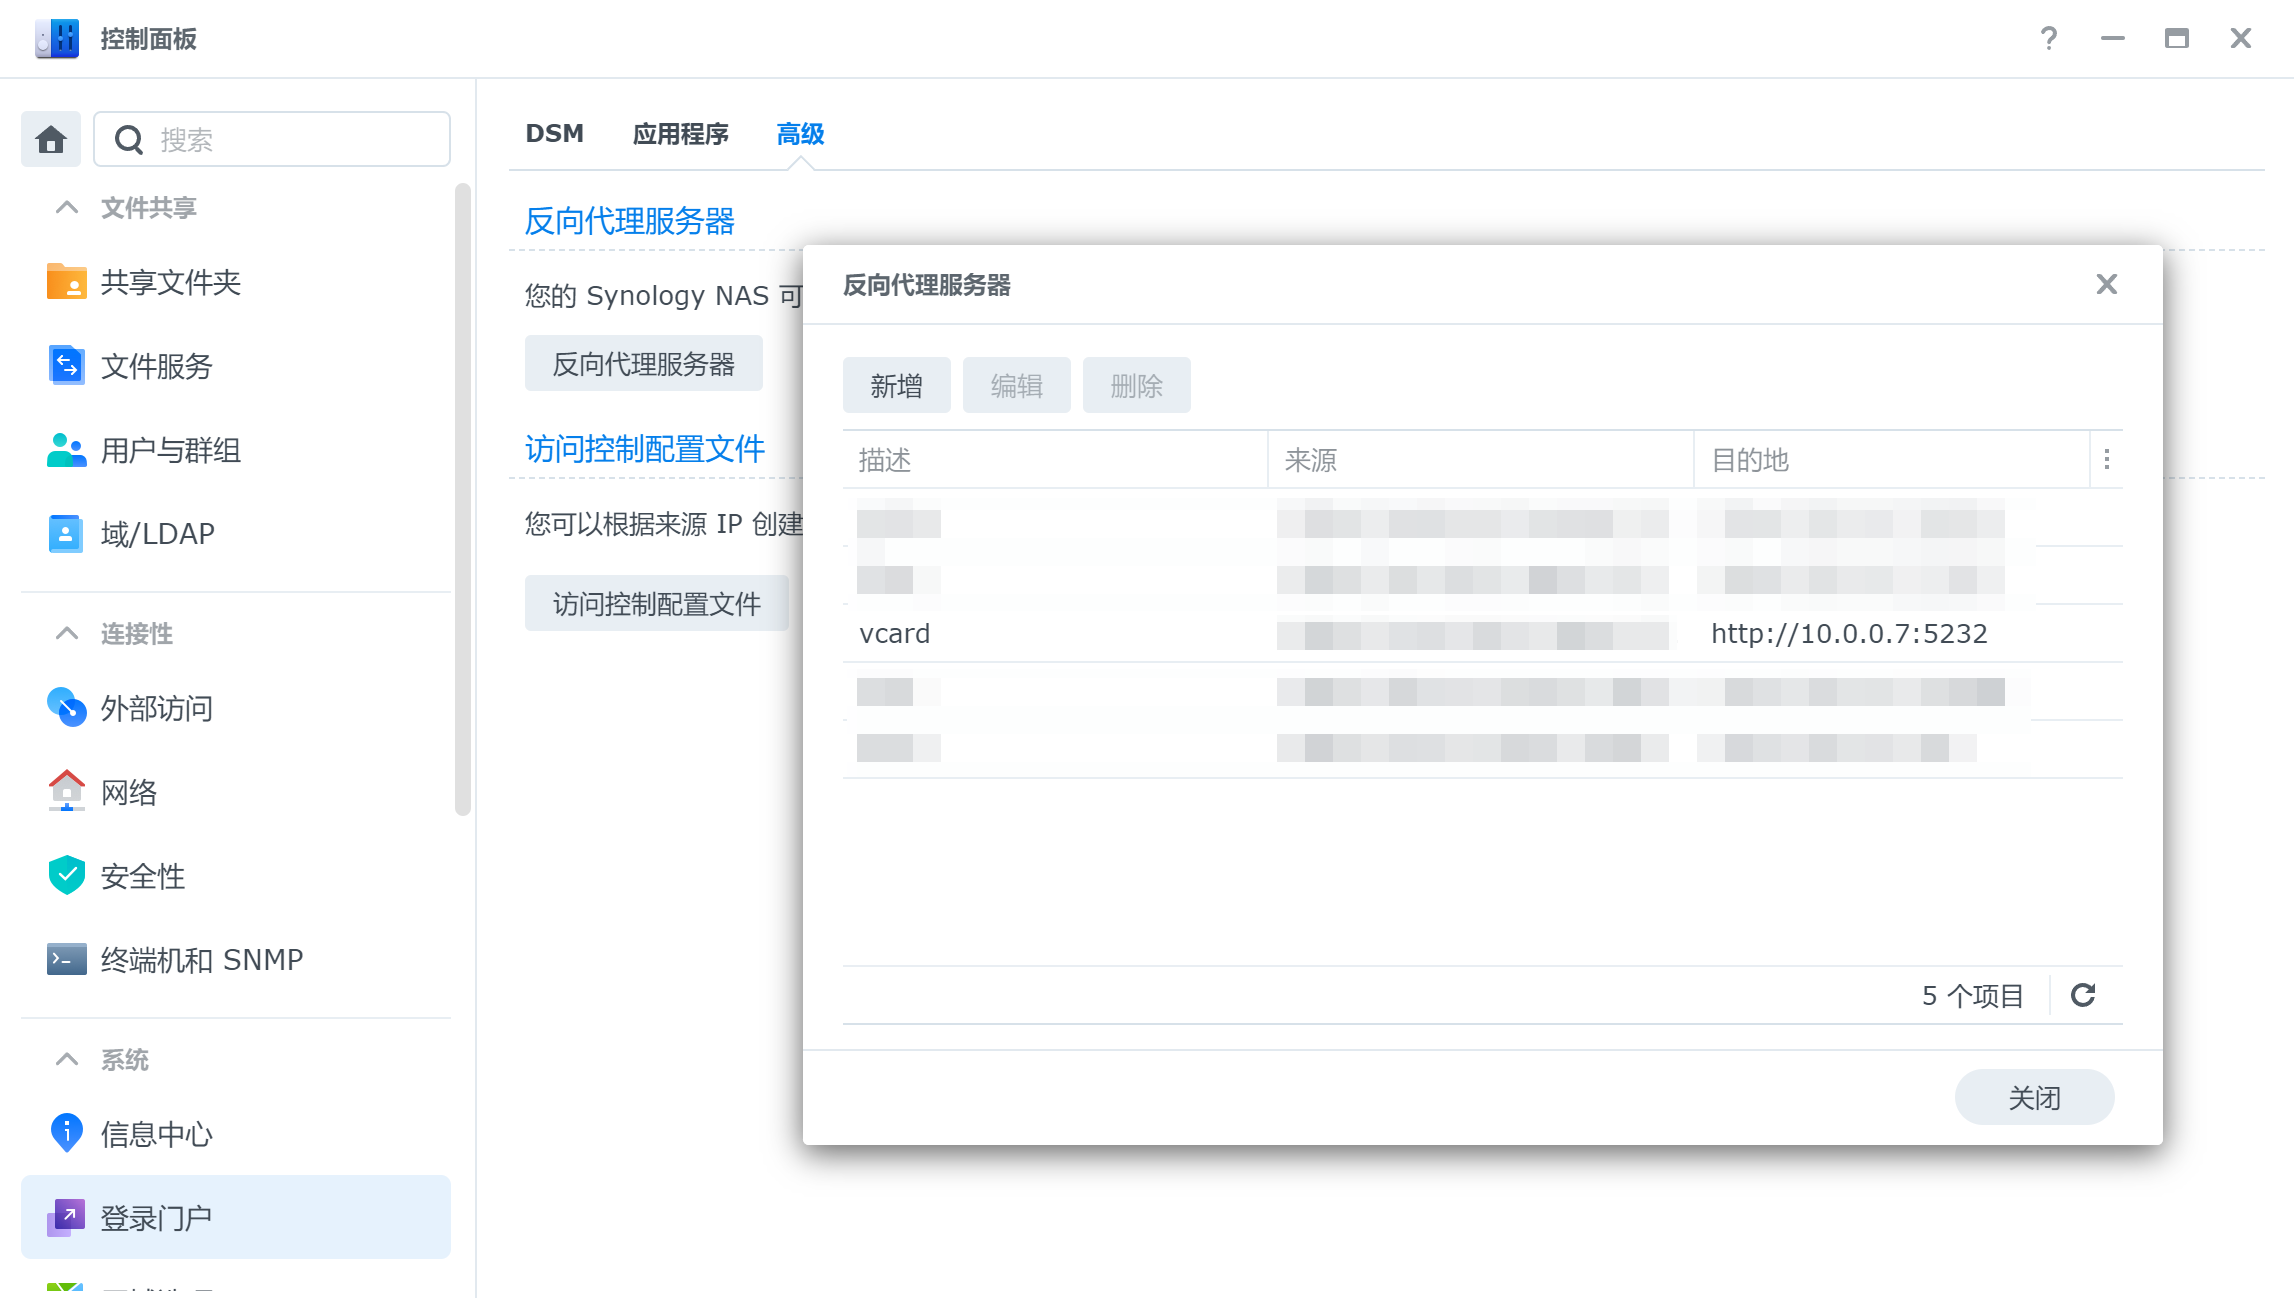Switch to the Applications (应用程序) tab
Viewport: 2294px width, 1298px height.
click(680, 133)
